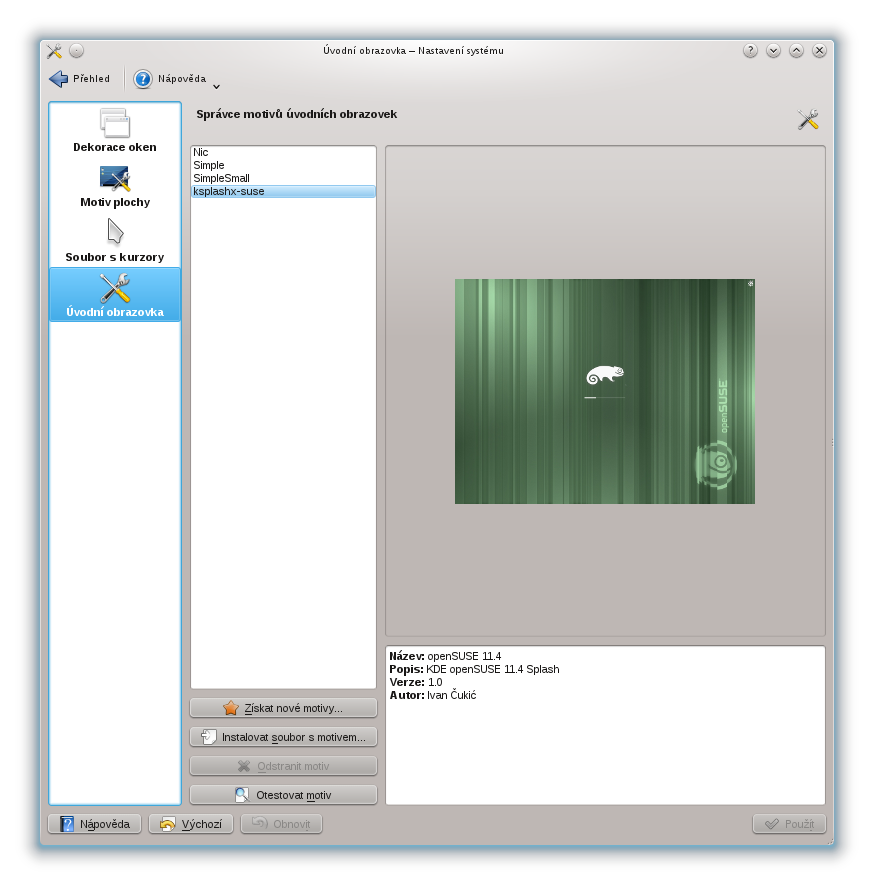Click the Název: openSUSE 11.4 text

(445, 656)
